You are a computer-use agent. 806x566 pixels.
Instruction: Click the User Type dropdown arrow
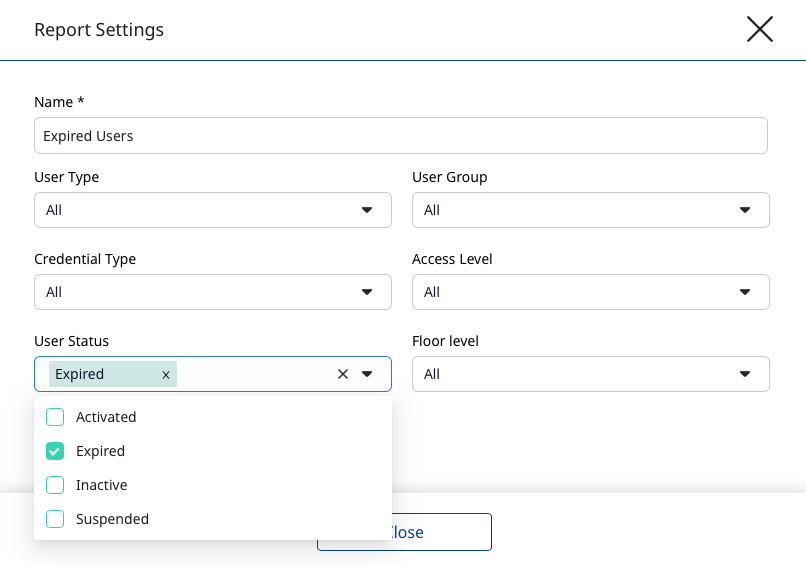(367, 210)
